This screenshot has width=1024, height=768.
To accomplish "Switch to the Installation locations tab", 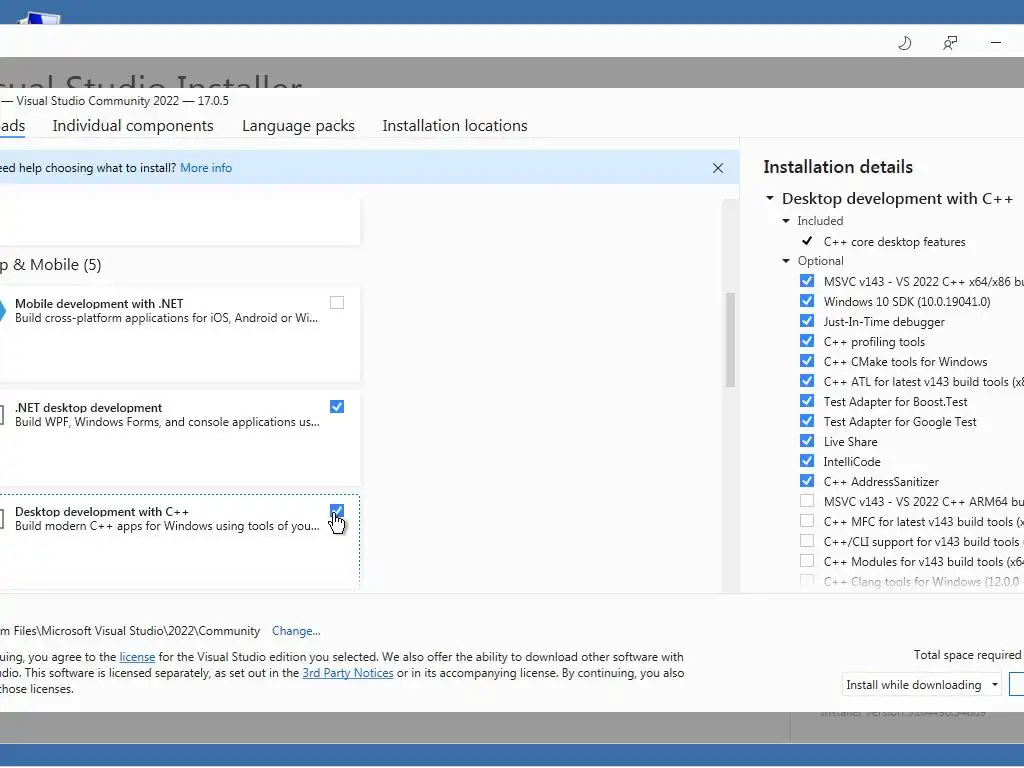I will [x=455, y=125].
